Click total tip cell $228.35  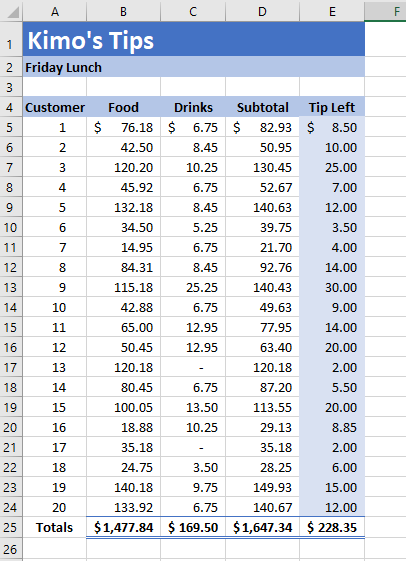[x=332, y=527]
